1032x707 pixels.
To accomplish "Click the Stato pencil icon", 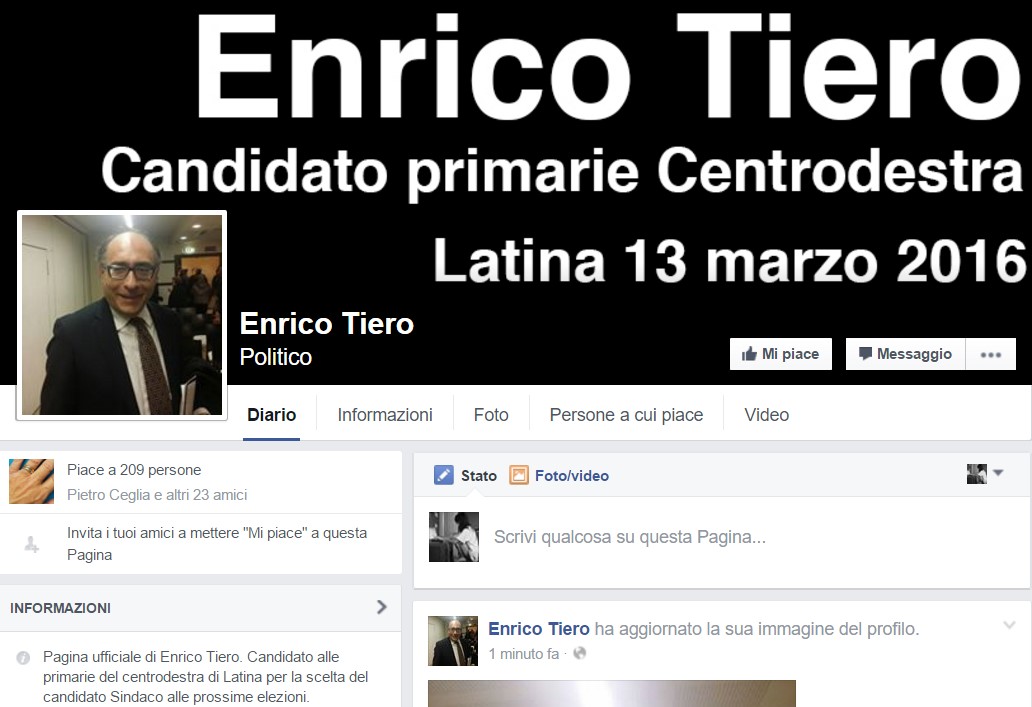I will point(444,475).
